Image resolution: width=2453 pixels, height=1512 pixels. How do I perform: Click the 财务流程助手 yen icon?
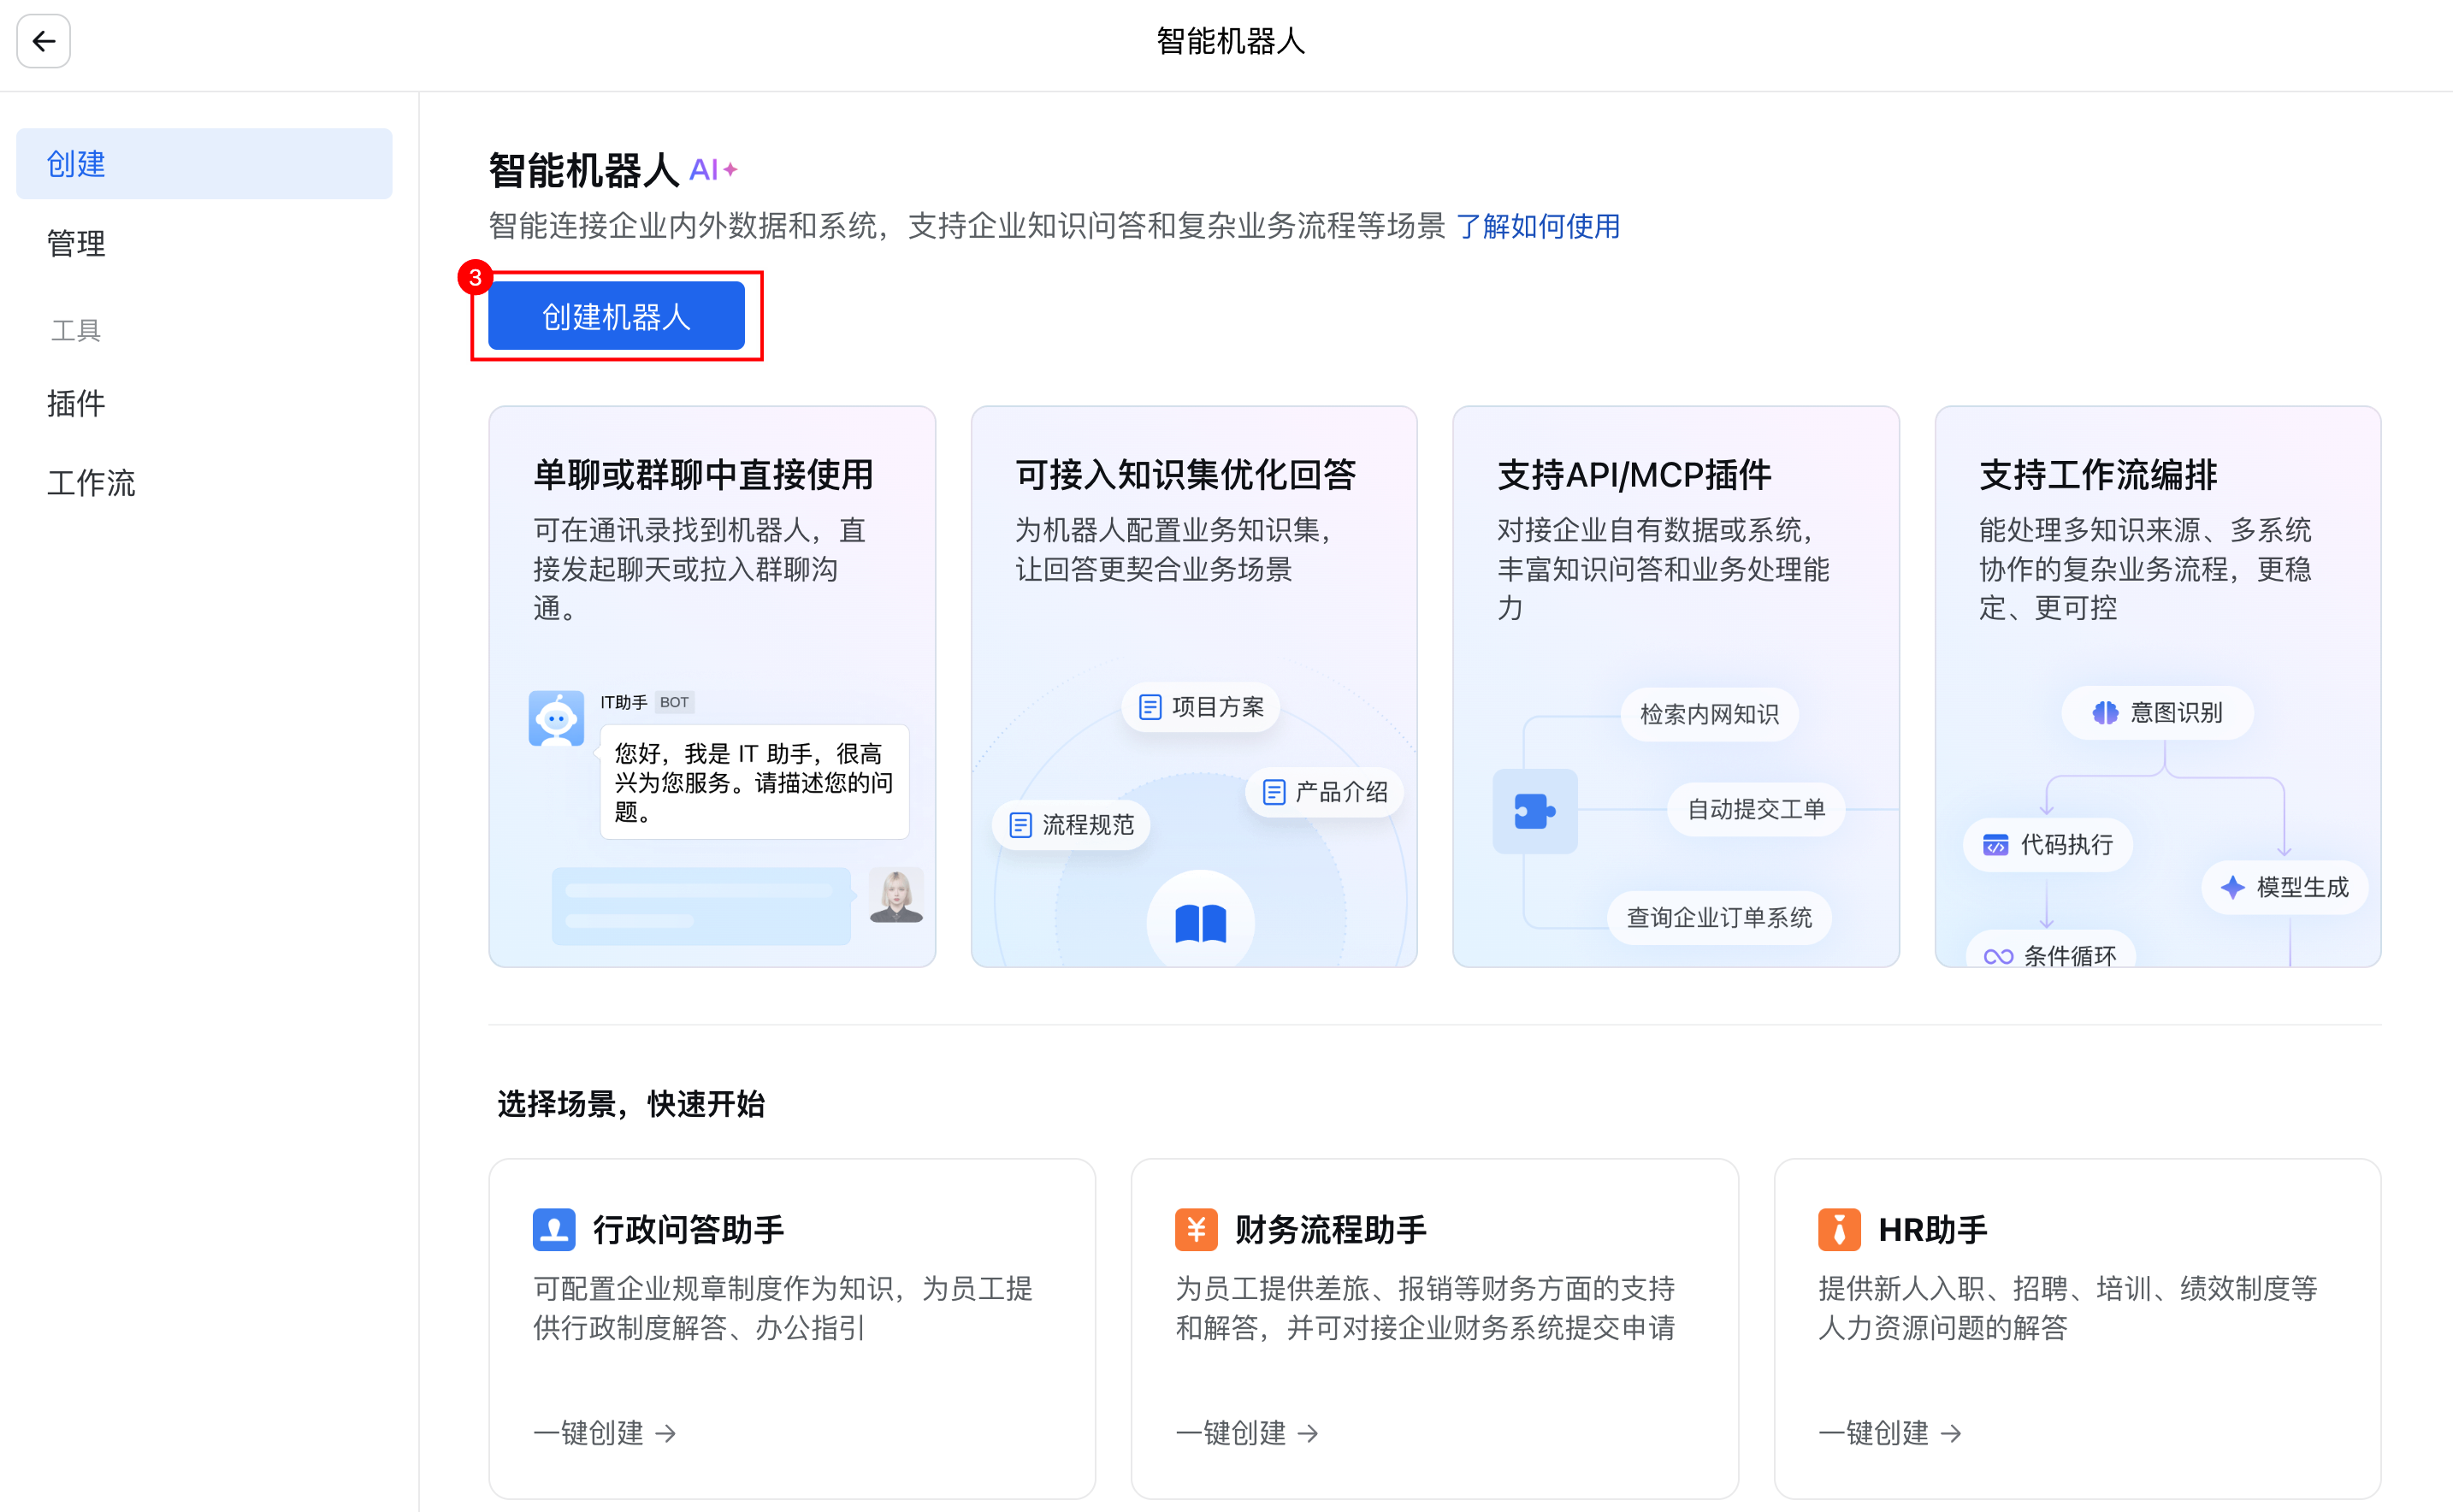click(x=1196, y=1230)
